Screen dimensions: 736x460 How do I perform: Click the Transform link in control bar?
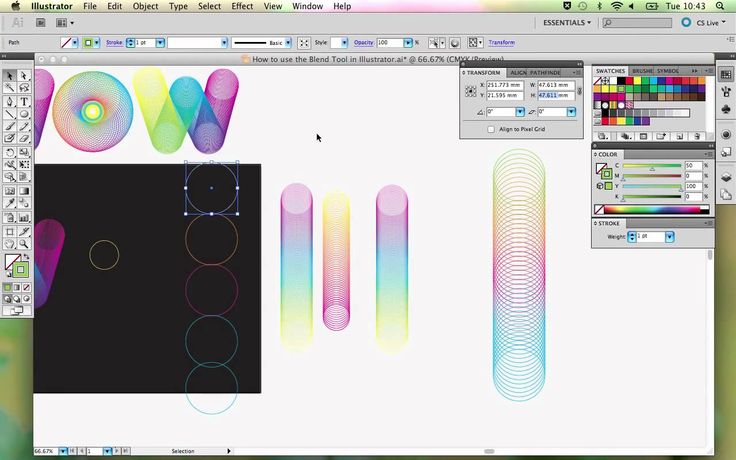pos(502,43)
